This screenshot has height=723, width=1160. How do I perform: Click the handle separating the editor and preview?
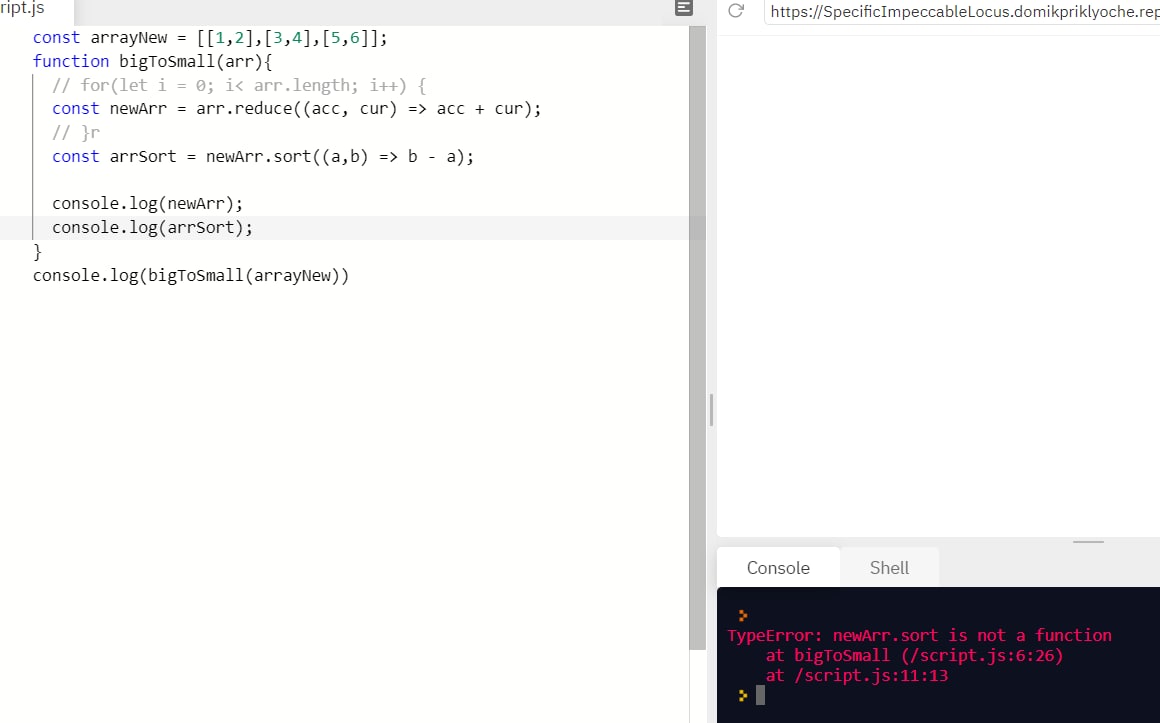[711, 410]
